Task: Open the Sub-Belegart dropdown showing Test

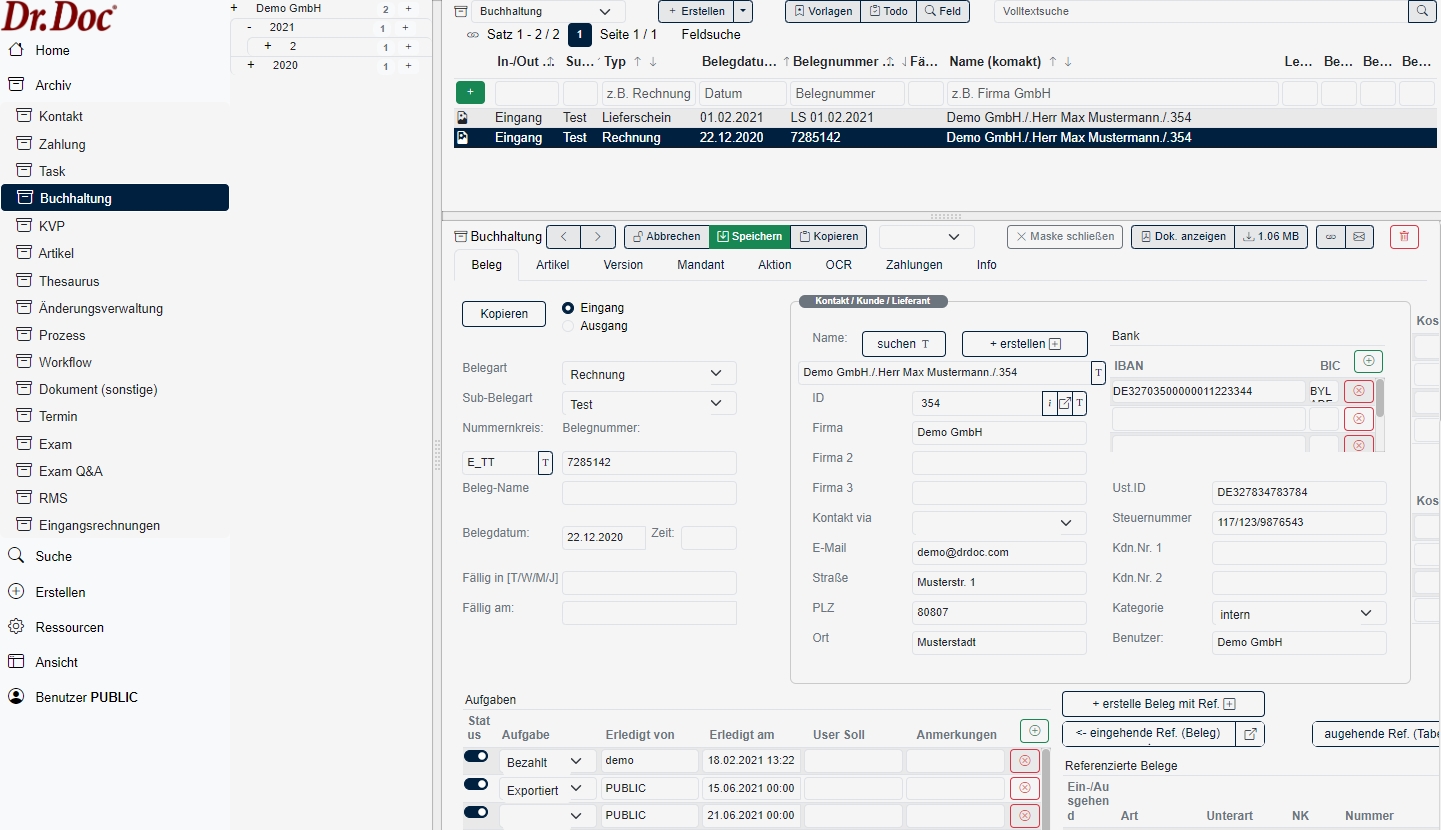Action: (x=649, y=404)
